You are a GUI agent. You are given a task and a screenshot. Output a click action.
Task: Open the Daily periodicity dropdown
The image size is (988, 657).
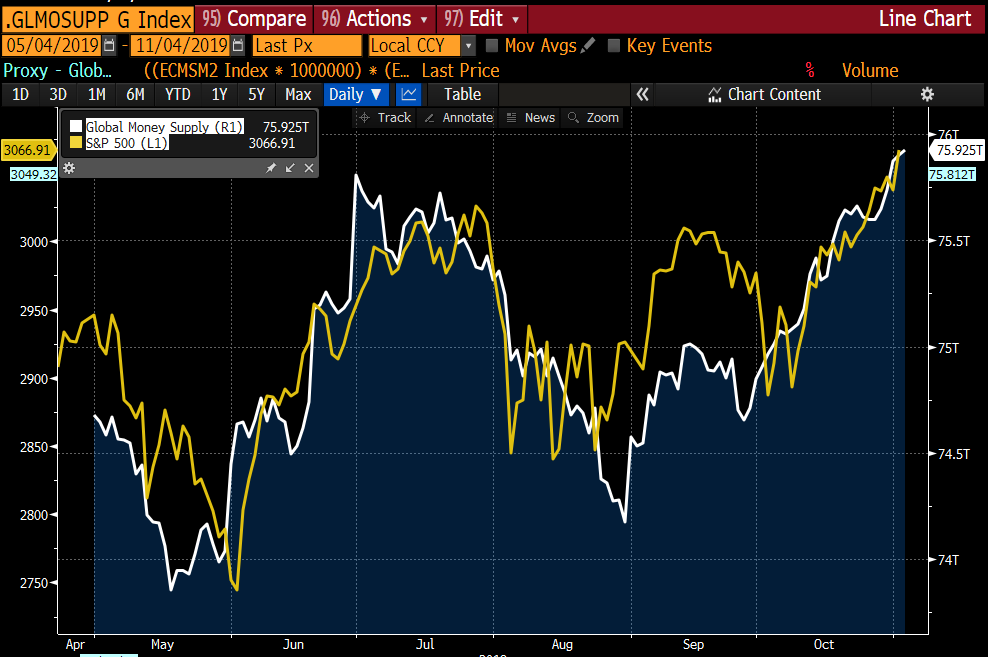pos(357,94)
